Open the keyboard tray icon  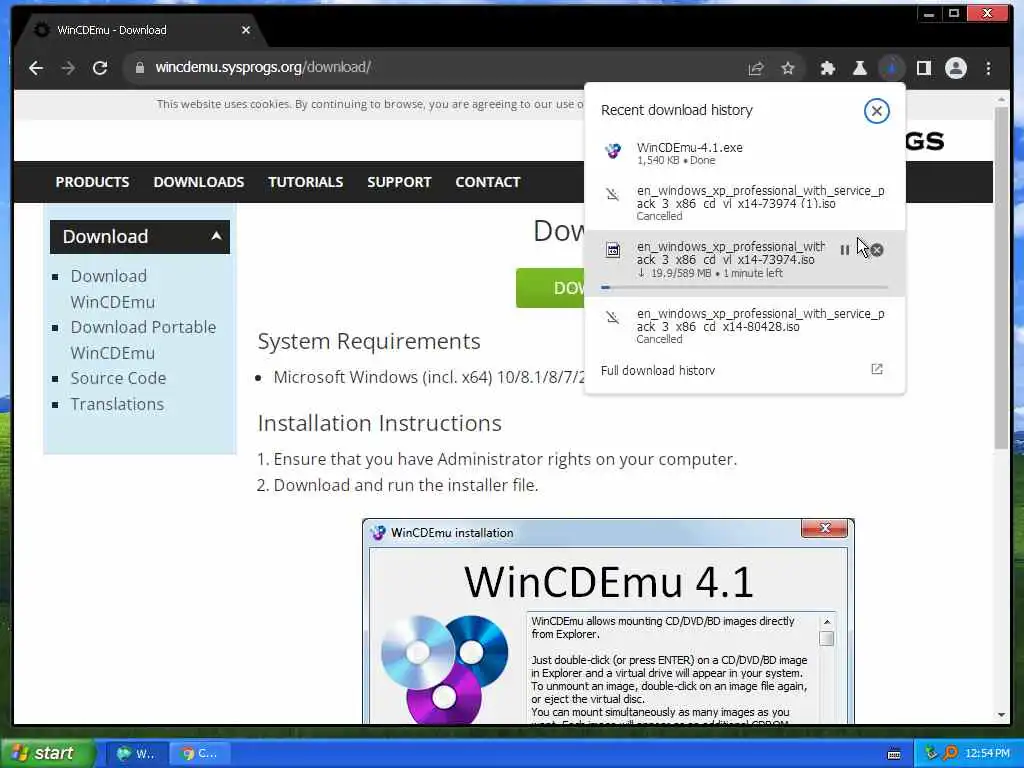click(x=894, y=754)
